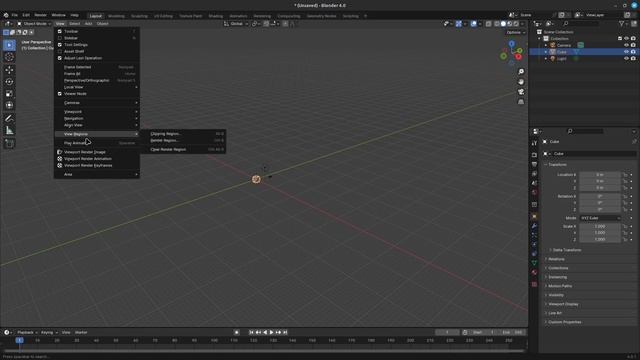Click Frame Selected in View menu

click(x=97, y=67)
